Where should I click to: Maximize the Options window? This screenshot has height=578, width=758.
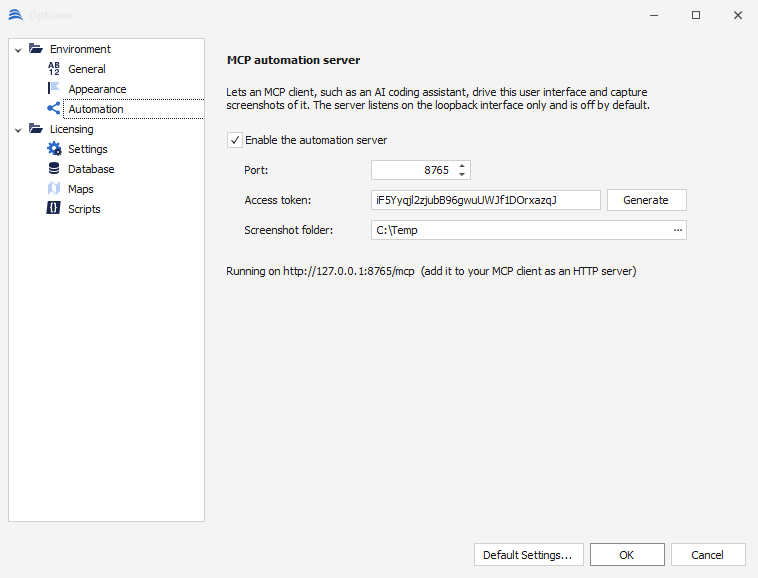(x=696, y=15)
